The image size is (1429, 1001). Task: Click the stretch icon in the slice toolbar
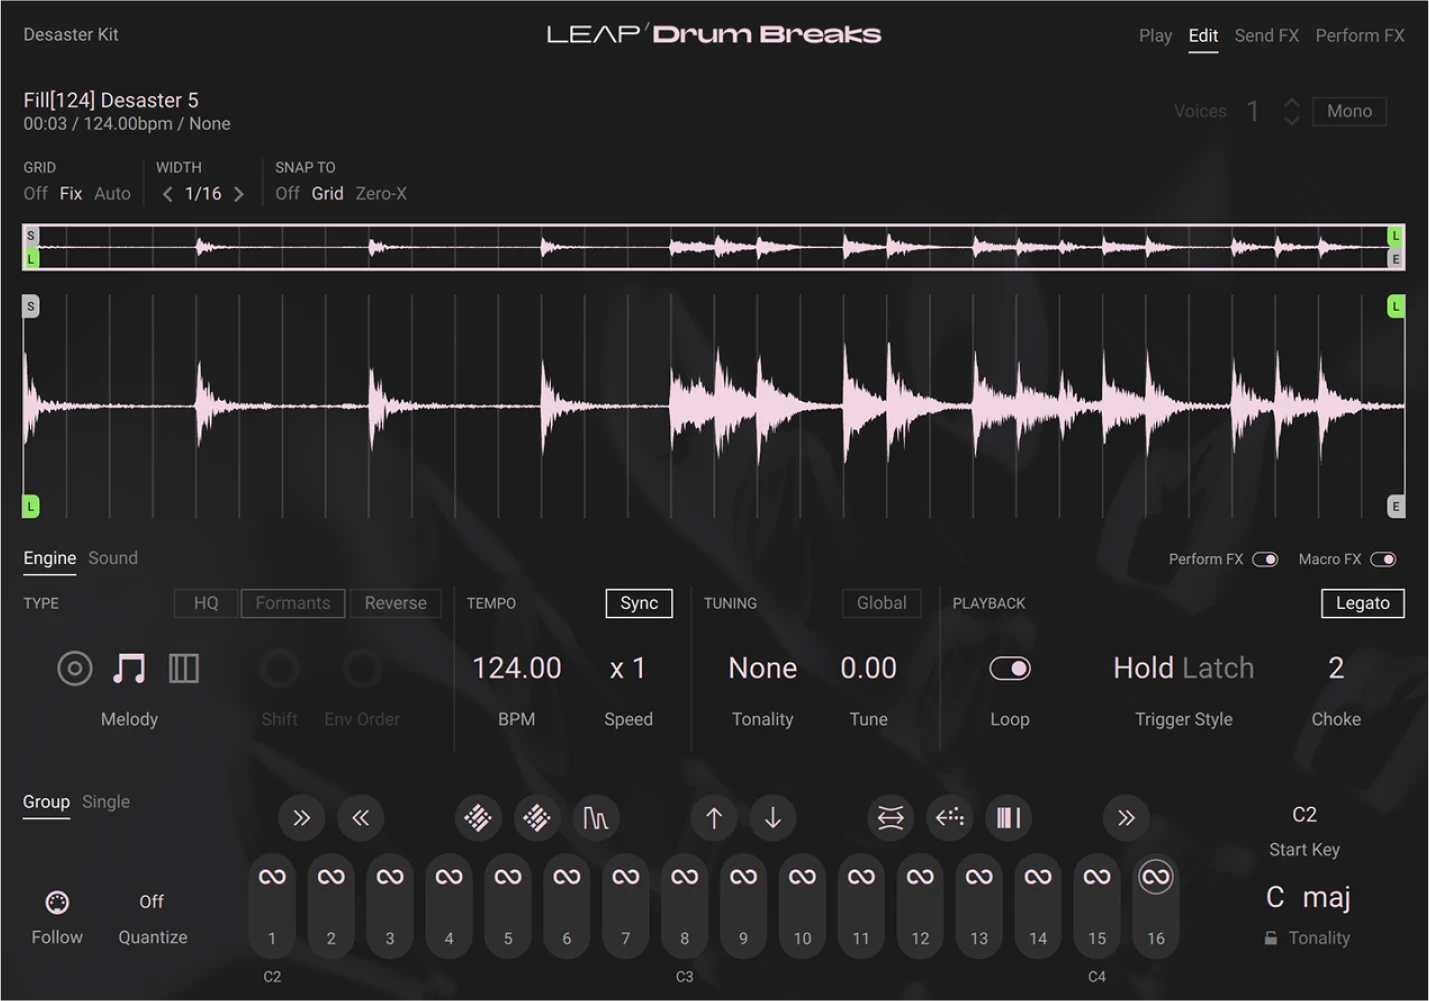pos(890,818)
